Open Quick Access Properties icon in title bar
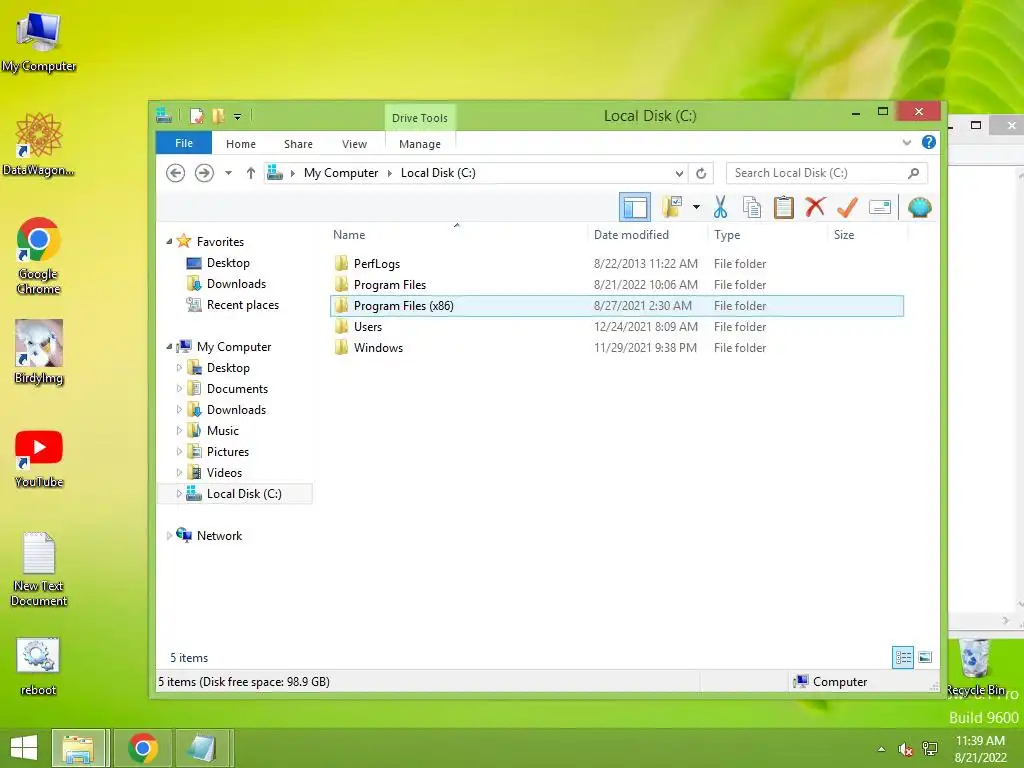Image resolution: width=1024 pixels, height=768 pixels. 196,116
